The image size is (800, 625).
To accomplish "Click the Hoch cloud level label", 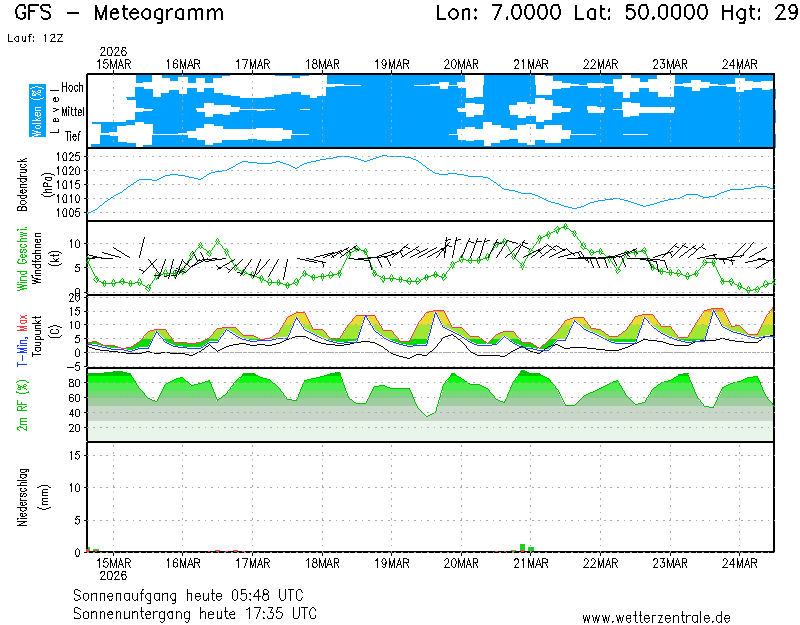I will click(x=72, y=88).
